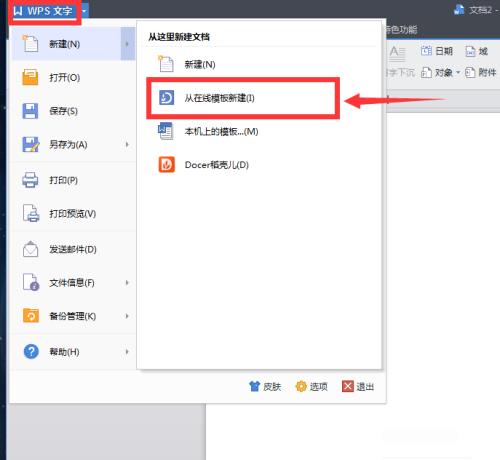Select 新建(N) label in the left menu

(x=65, y=44)
